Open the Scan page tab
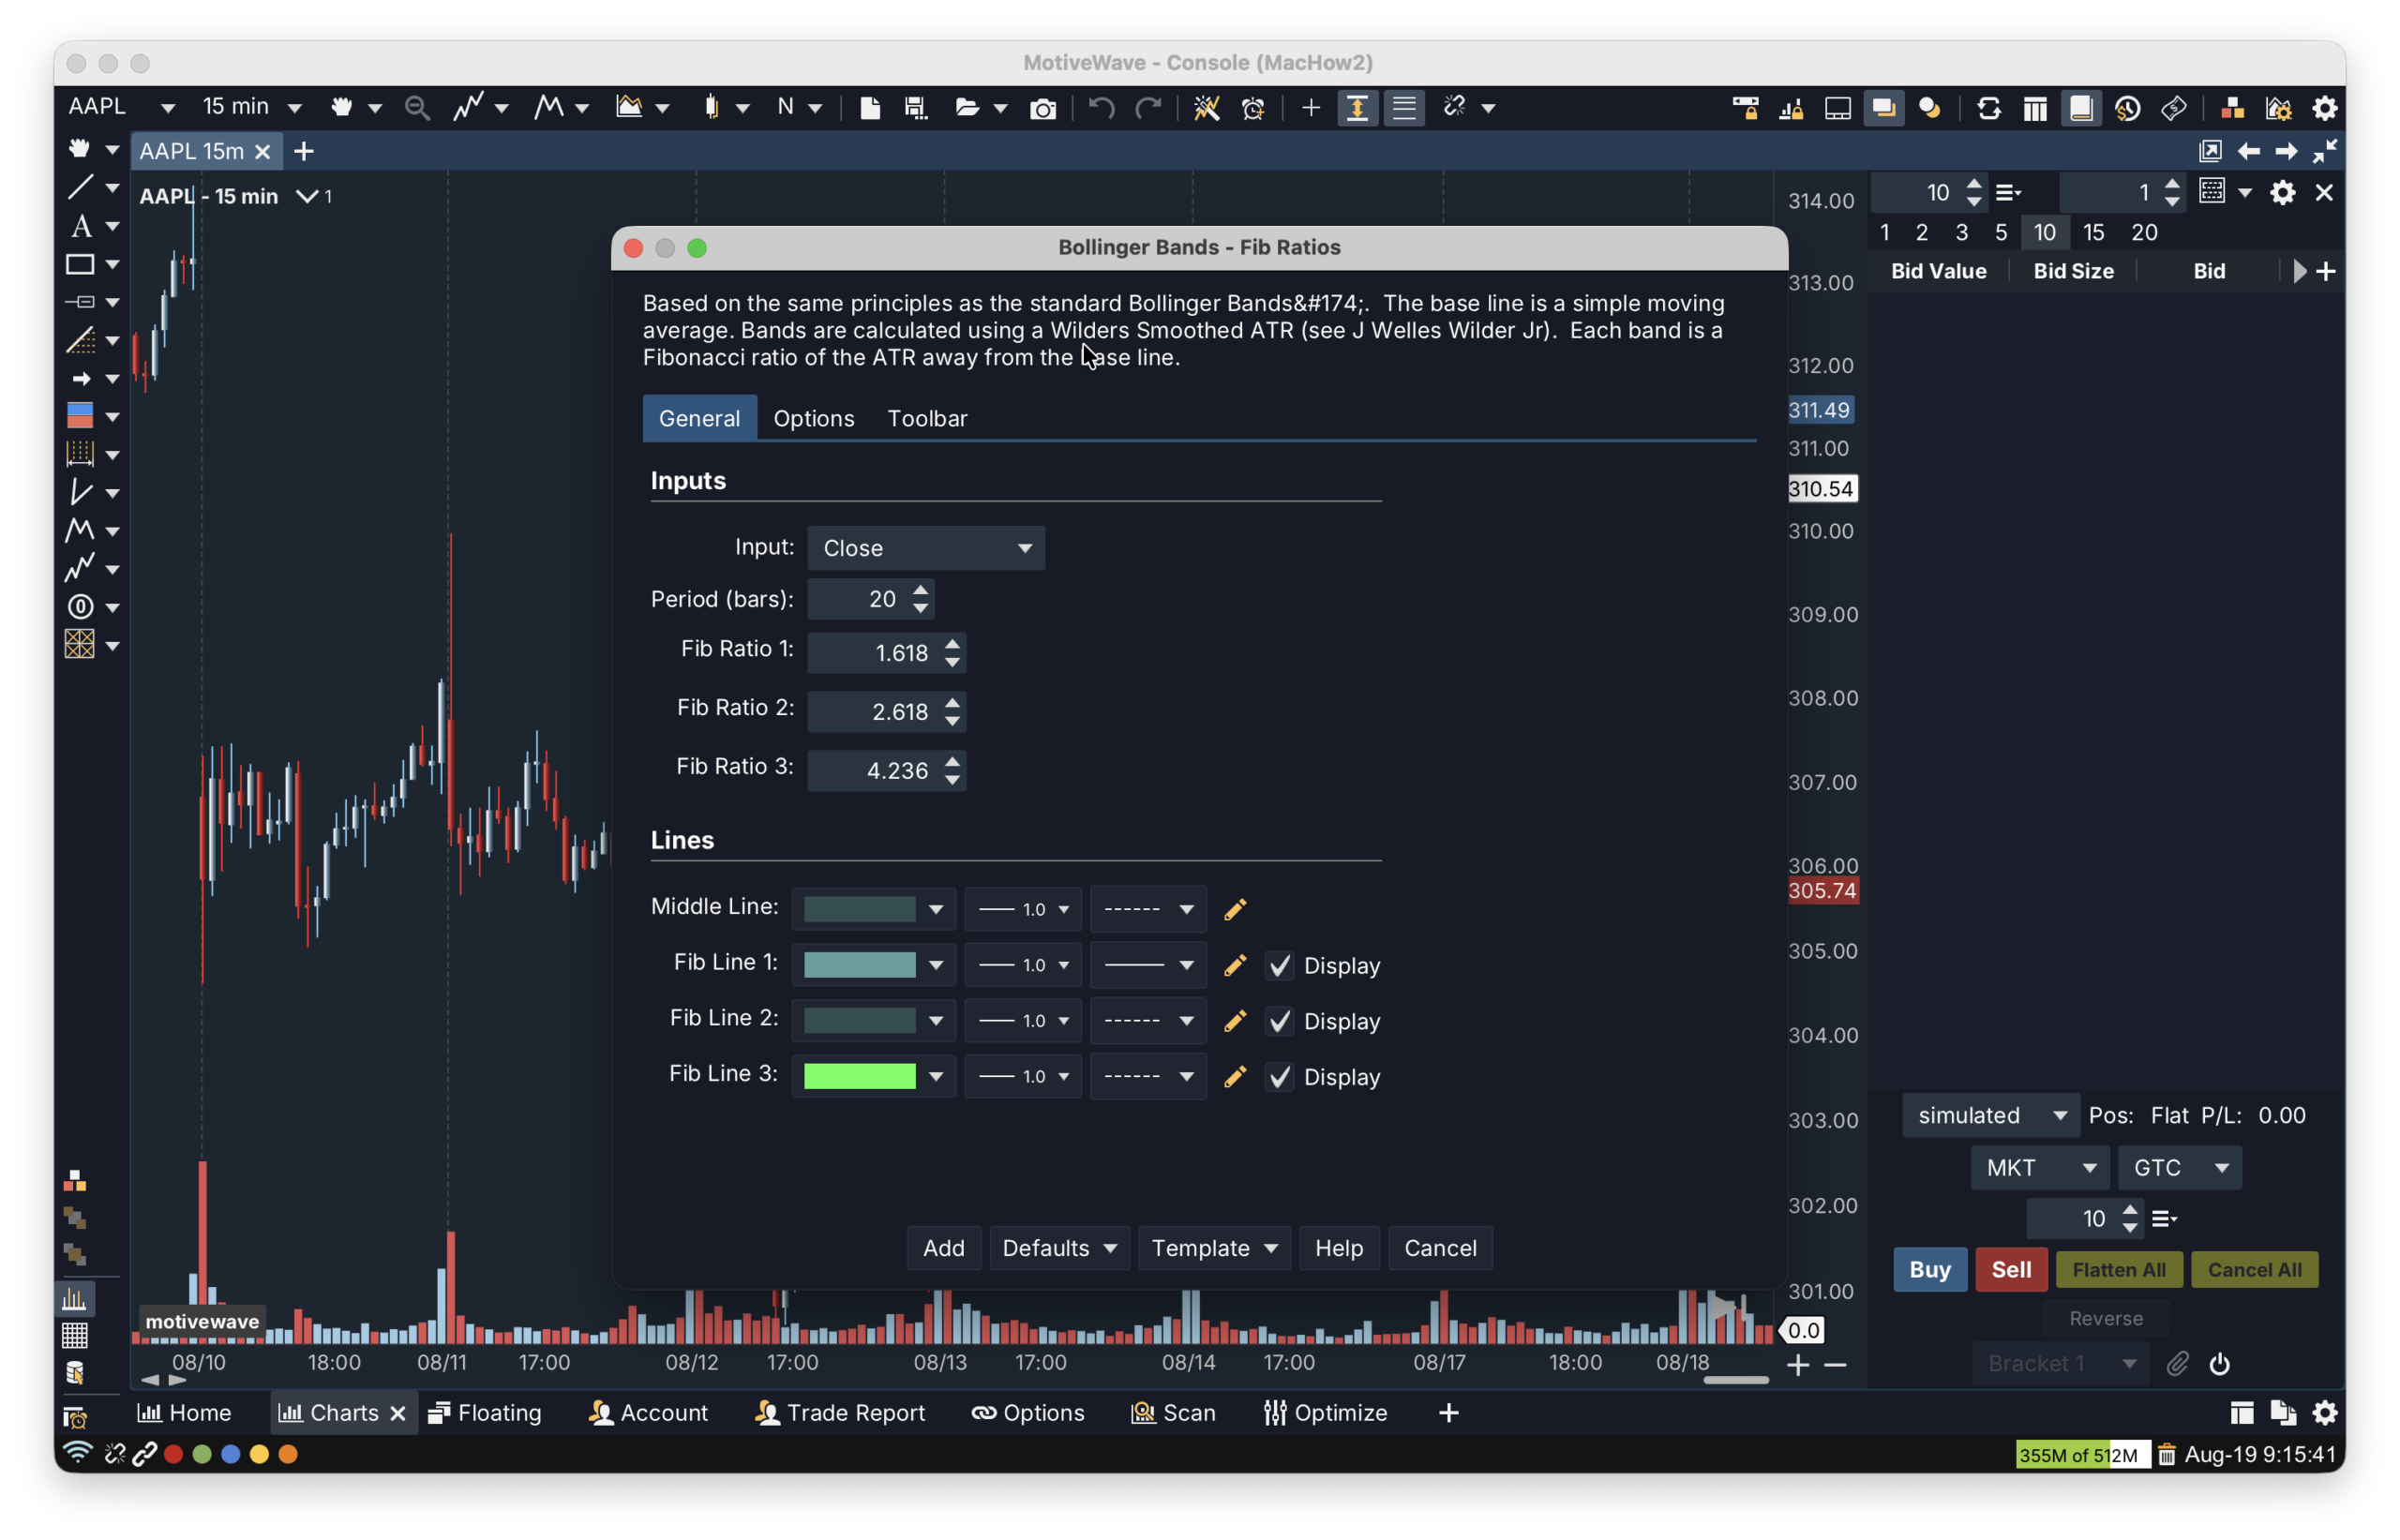The image size is (2400, 1540). [1173, 1413]
